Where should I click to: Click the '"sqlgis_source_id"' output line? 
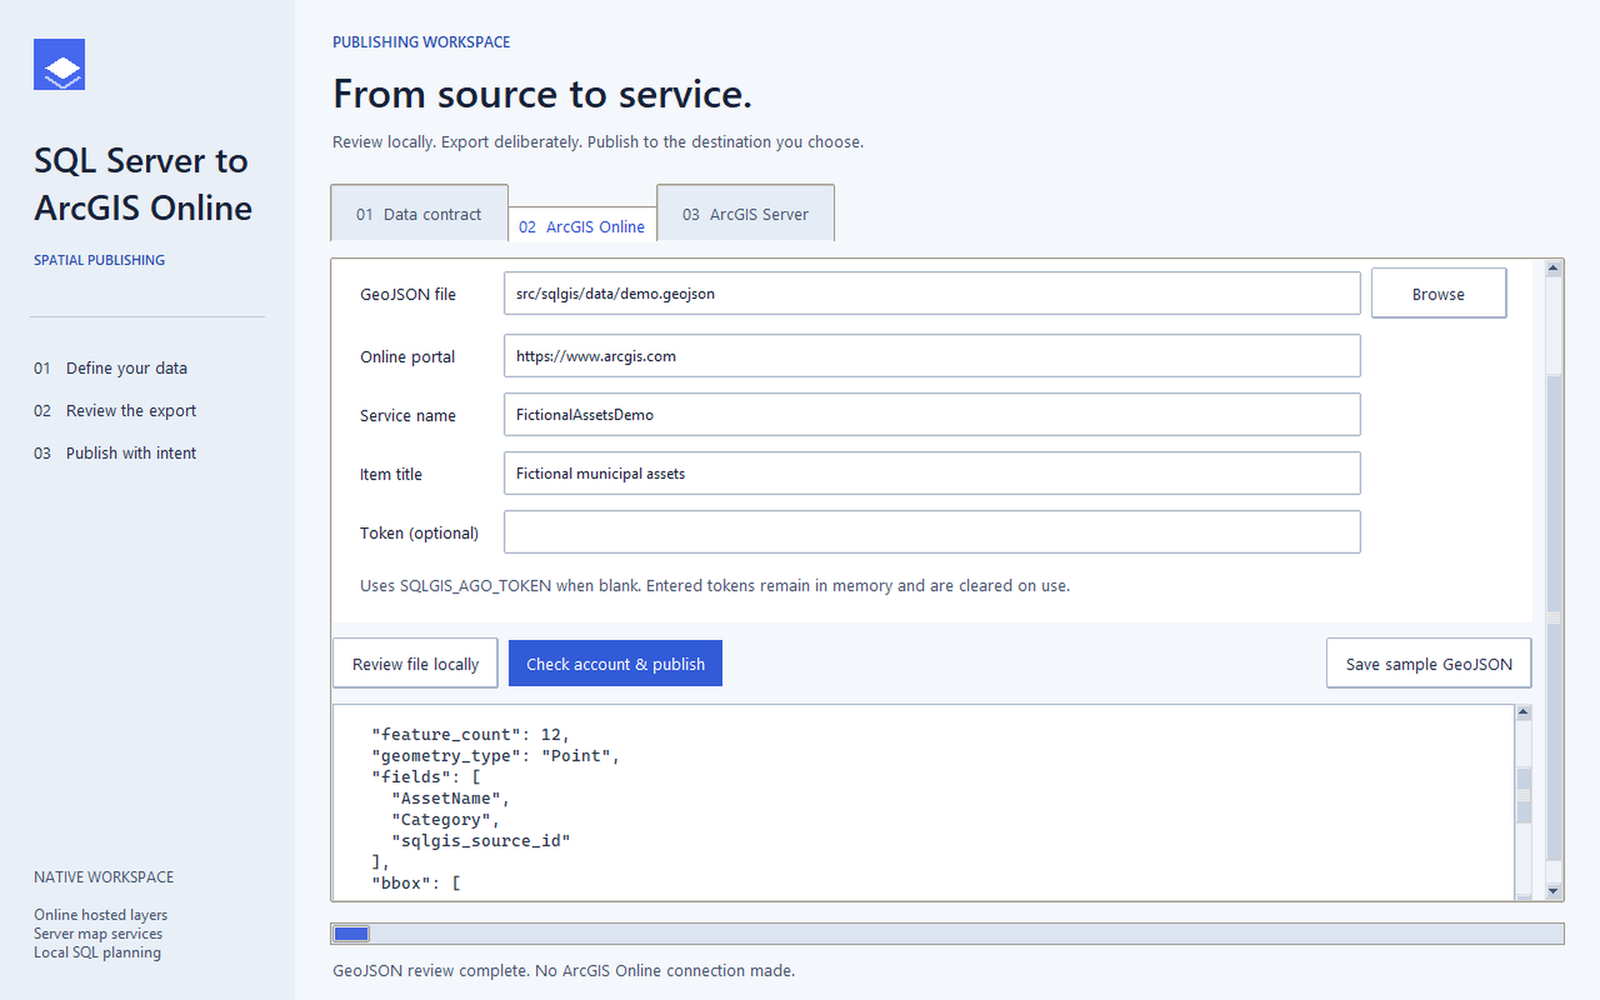481,840
